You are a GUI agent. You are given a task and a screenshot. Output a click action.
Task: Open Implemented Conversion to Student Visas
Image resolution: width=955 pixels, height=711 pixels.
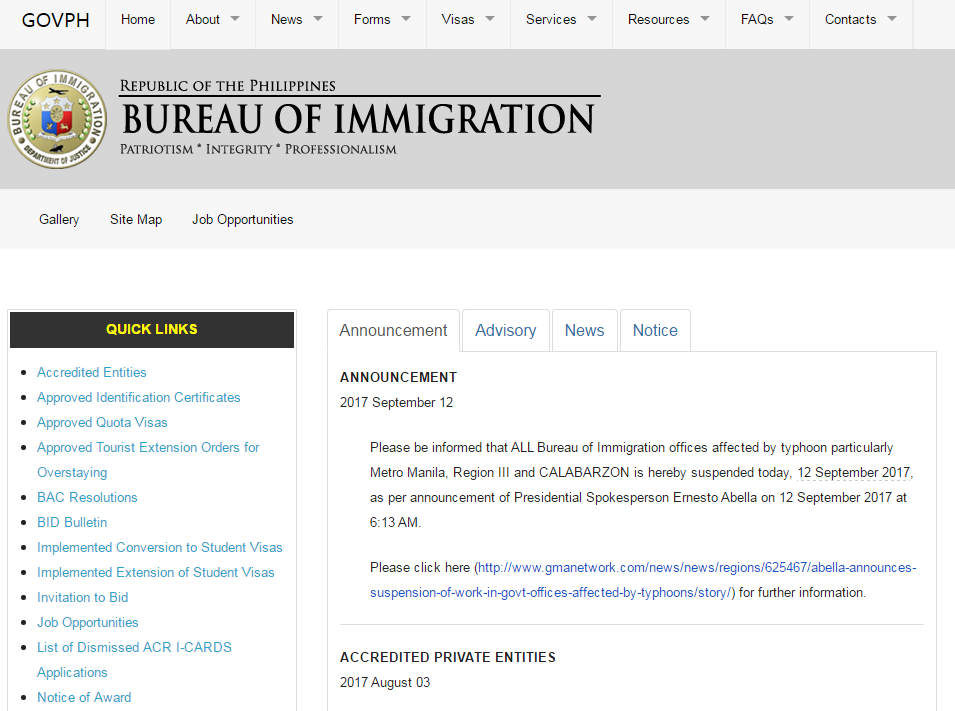pyautogui.click(x=160, y=547)
